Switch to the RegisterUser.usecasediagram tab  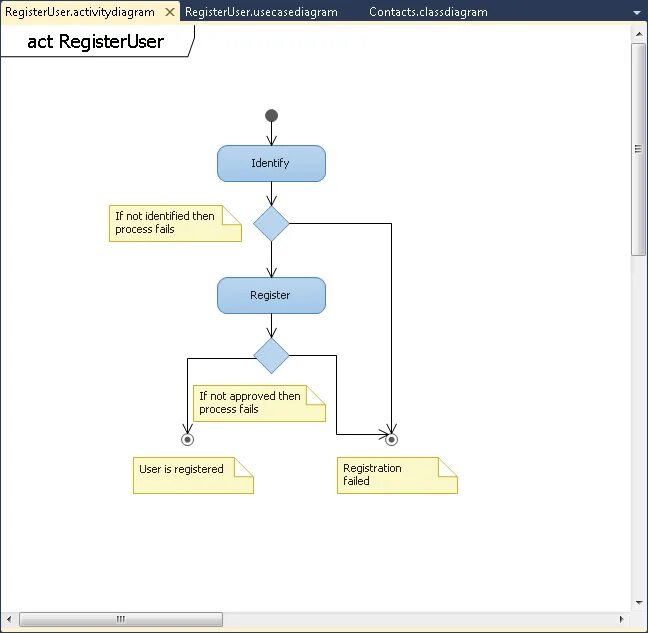point(261,12)
